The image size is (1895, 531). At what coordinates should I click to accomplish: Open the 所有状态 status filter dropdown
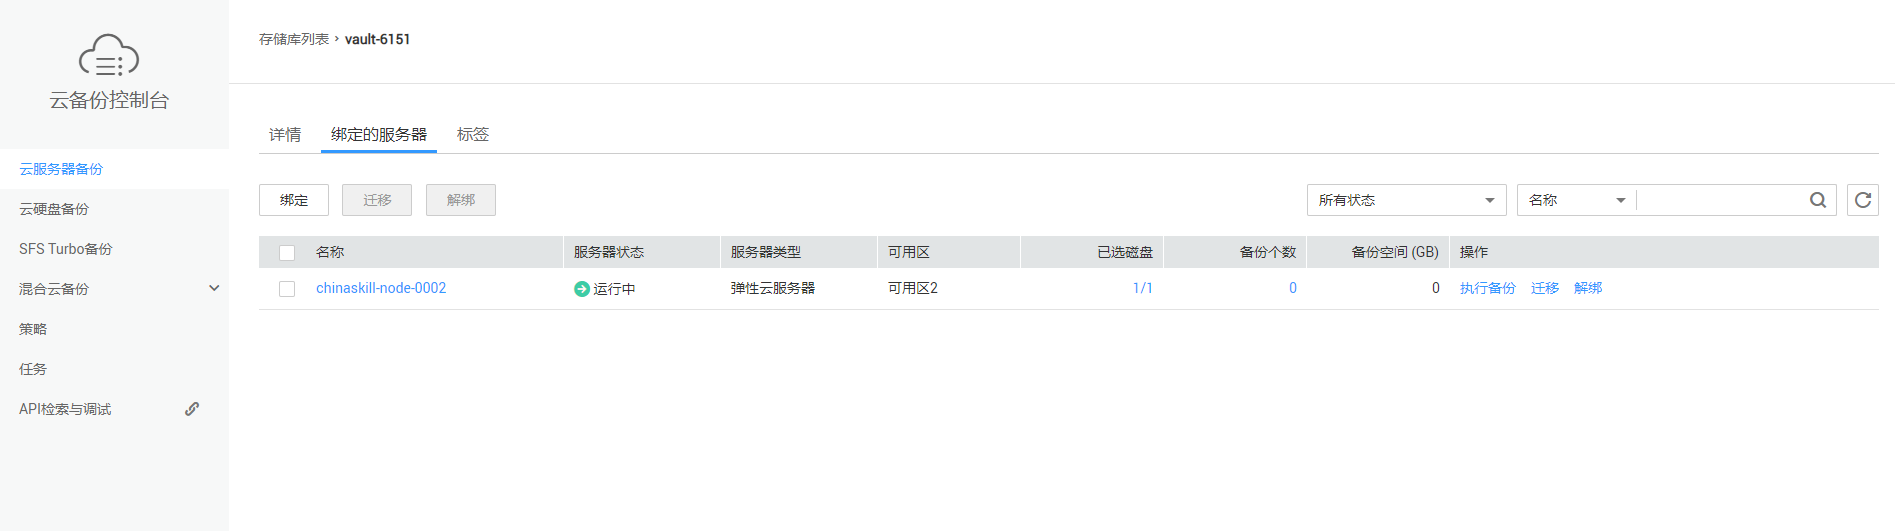point(1406,200)
